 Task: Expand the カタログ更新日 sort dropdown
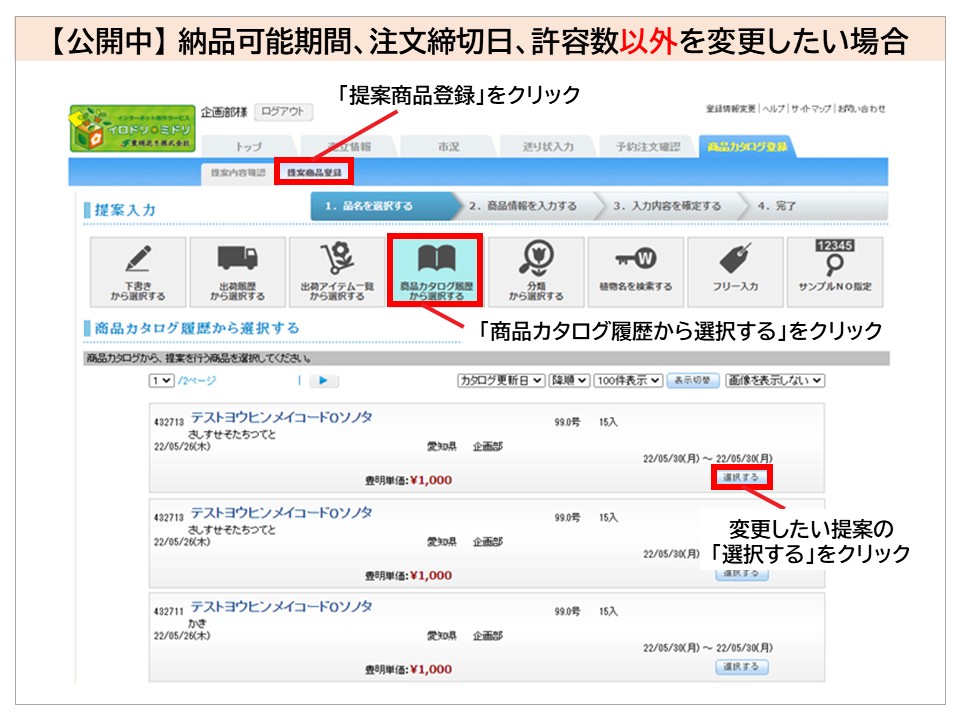[501, 381]
